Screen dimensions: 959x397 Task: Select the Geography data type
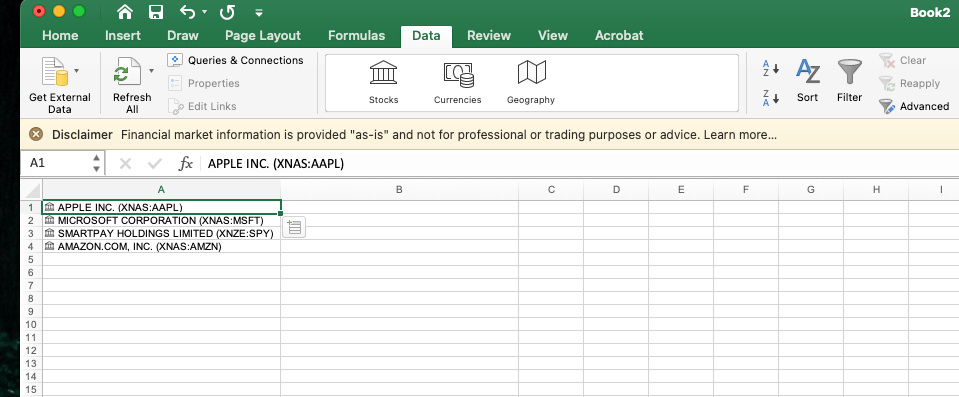point(531,83)
